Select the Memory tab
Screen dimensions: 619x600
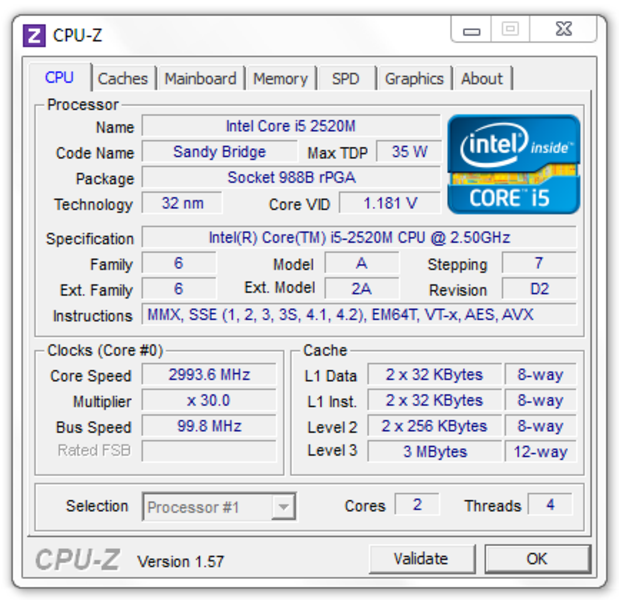pos(280,79)
